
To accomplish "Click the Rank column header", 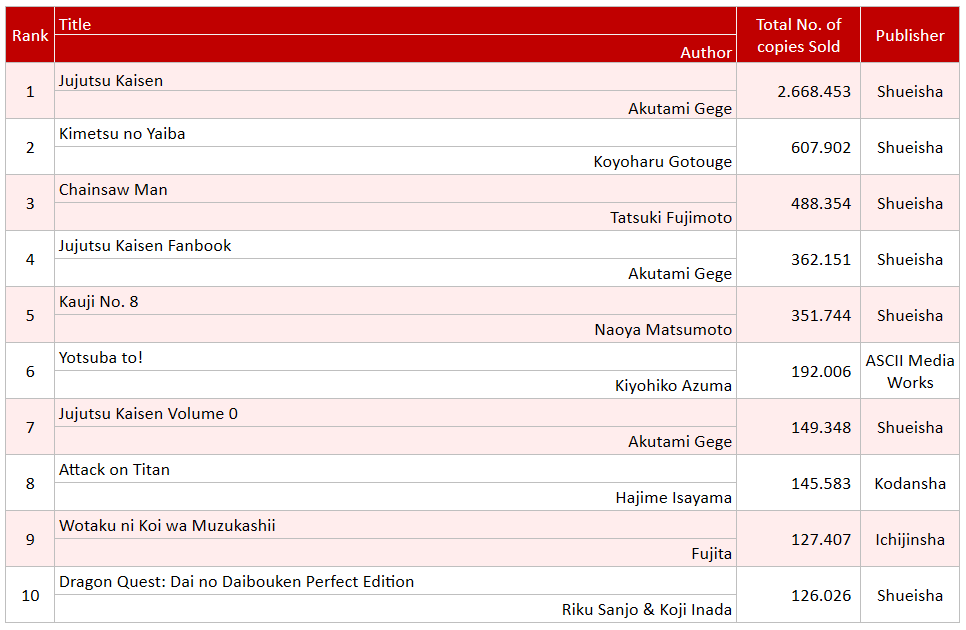I will click(30, 36).
